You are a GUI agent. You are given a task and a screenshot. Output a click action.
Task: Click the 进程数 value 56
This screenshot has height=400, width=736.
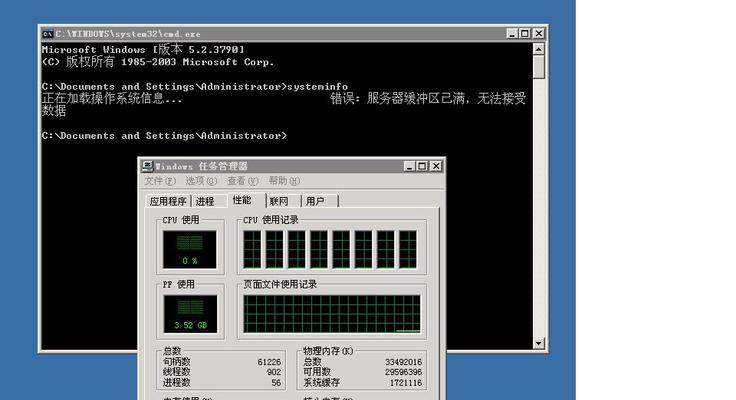(x=276, y=383)
